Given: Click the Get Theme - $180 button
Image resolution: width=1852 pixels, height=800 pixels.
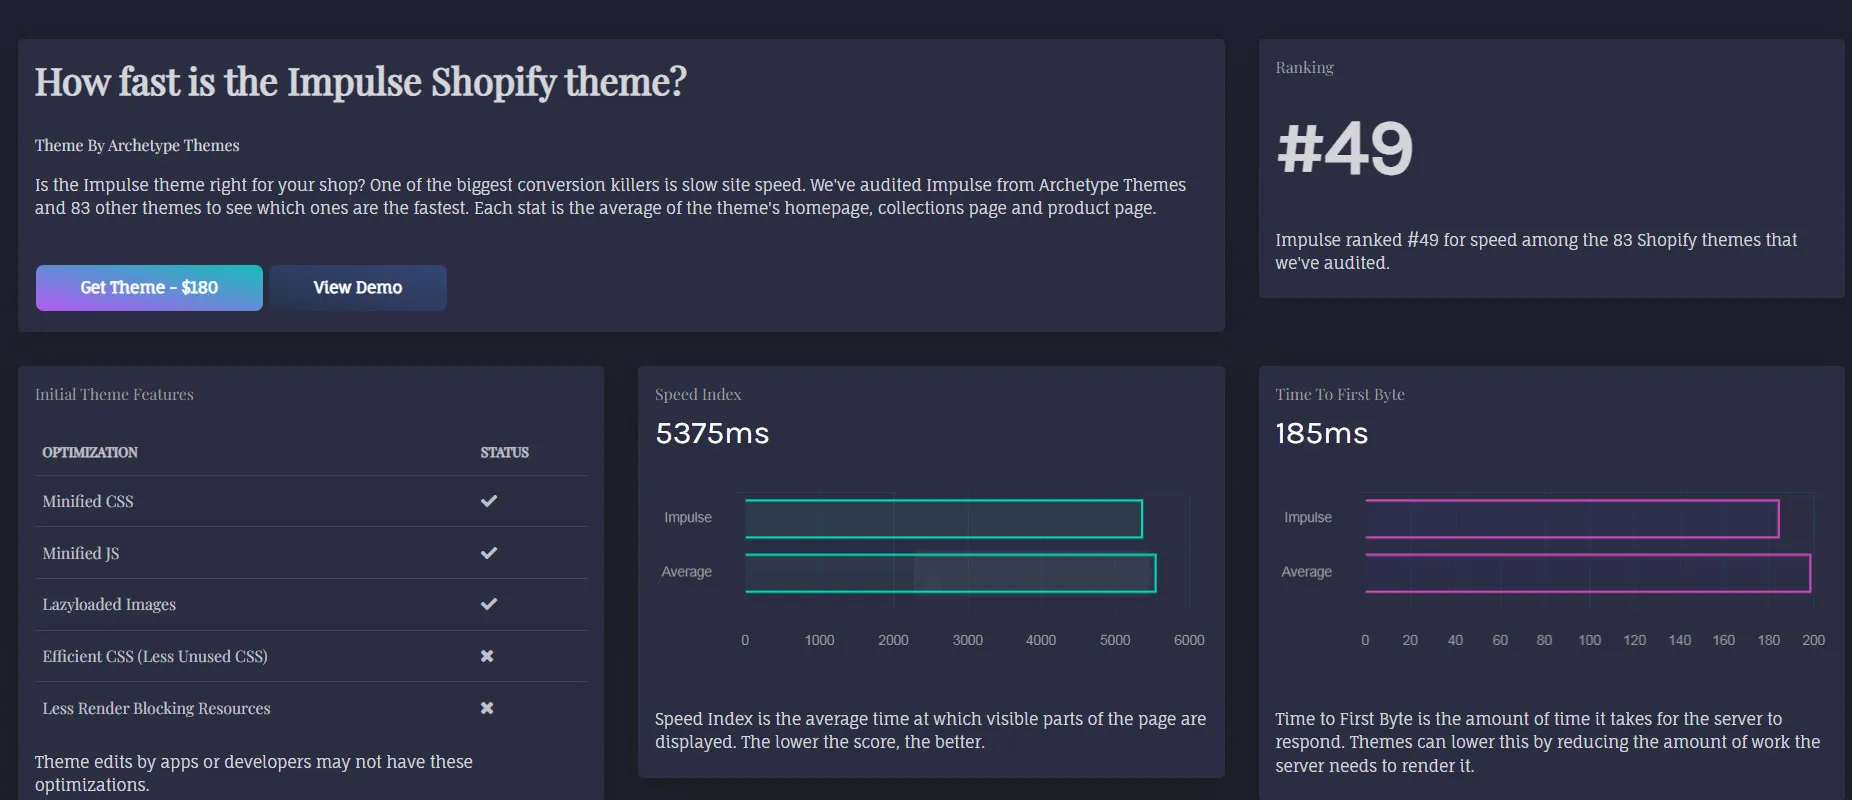Looking at the screenshot, I should pos(149,288).
